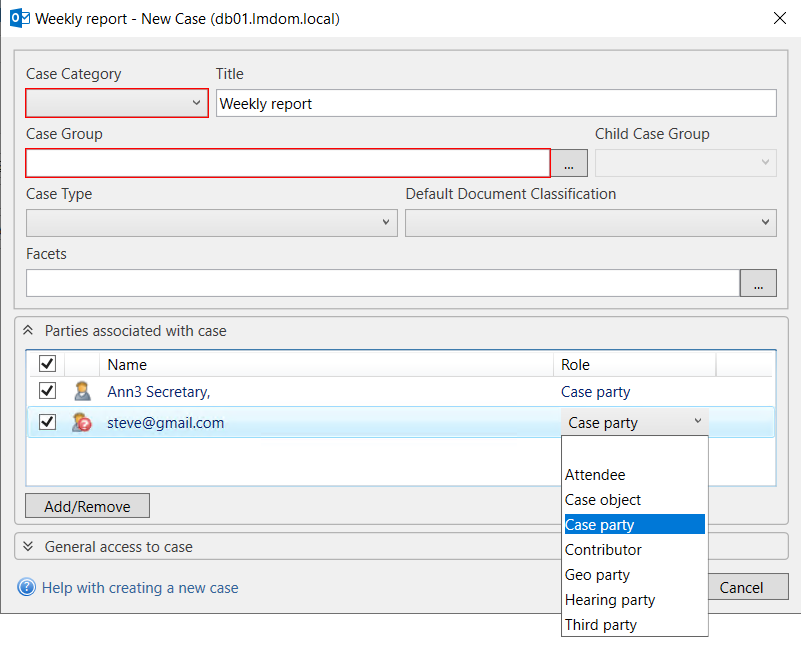Click the unknown-user icon beside steve@gmail.com

point(82,423)
